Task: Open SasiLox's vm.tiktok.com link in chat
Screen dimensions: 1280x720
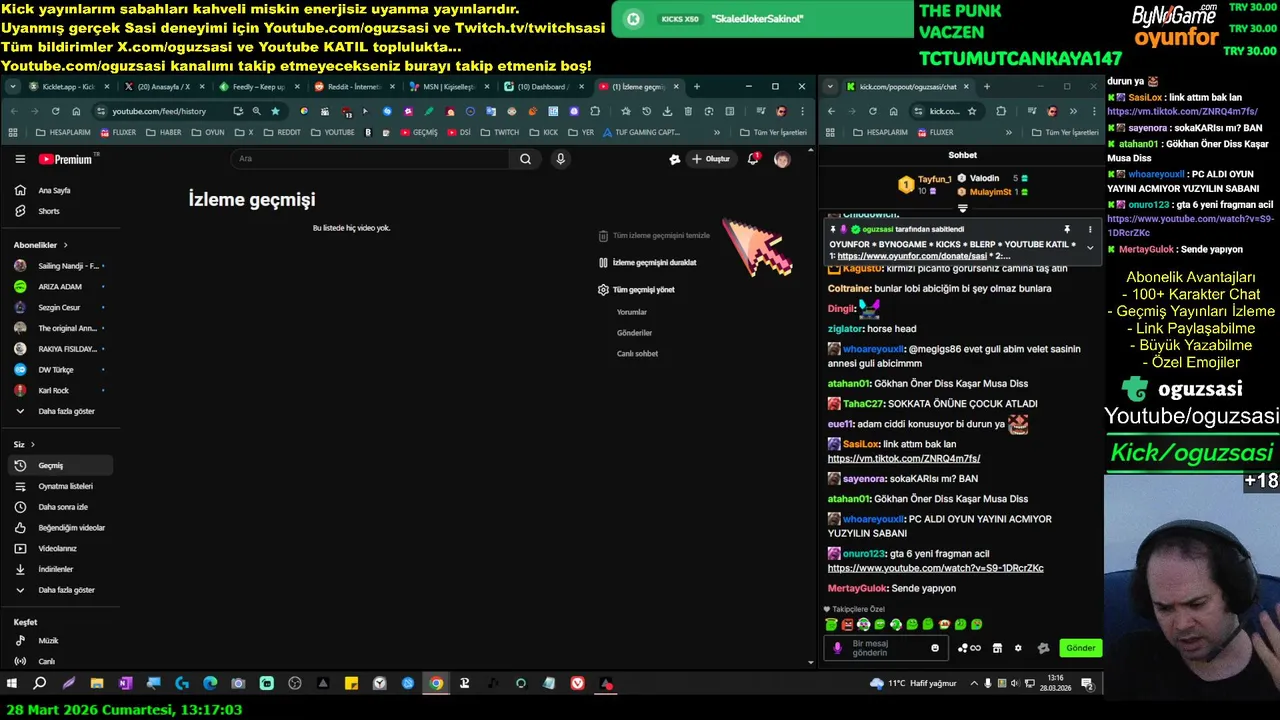Action: [904, 459]
